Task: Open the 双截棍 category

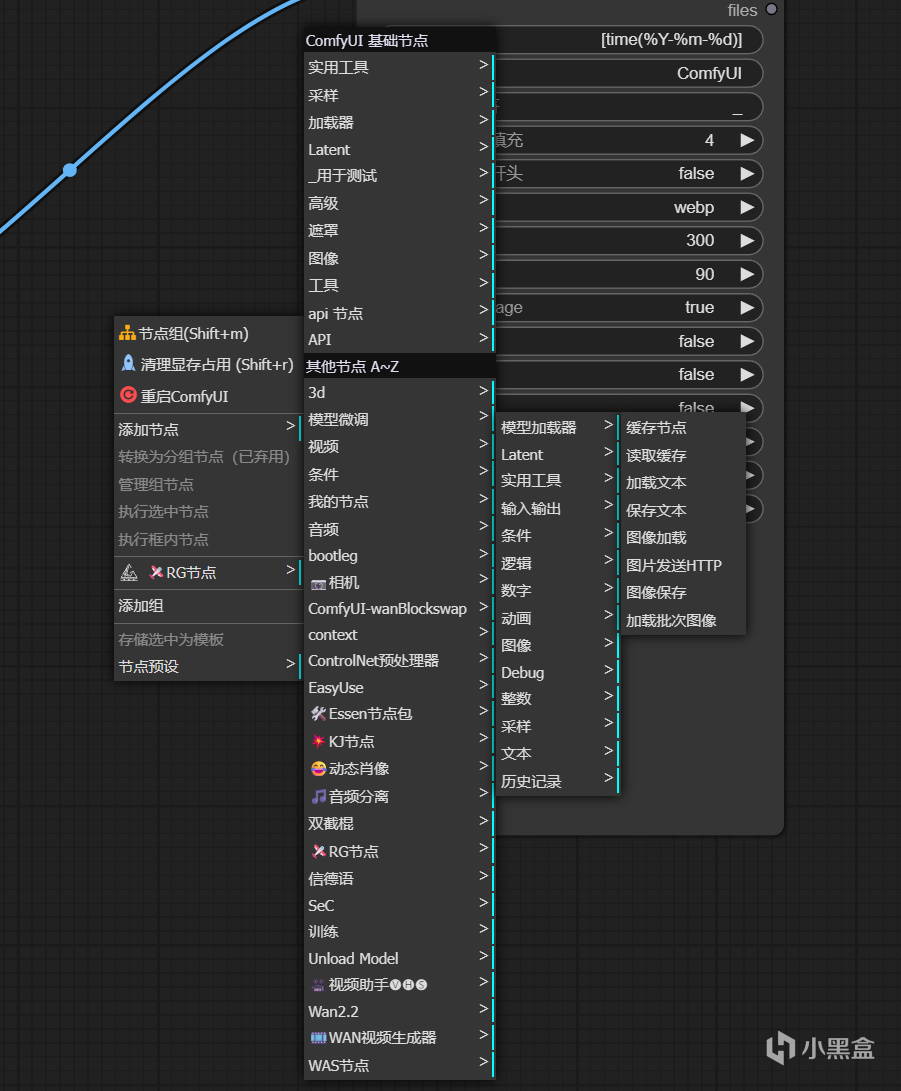Action: pos(399,823)
